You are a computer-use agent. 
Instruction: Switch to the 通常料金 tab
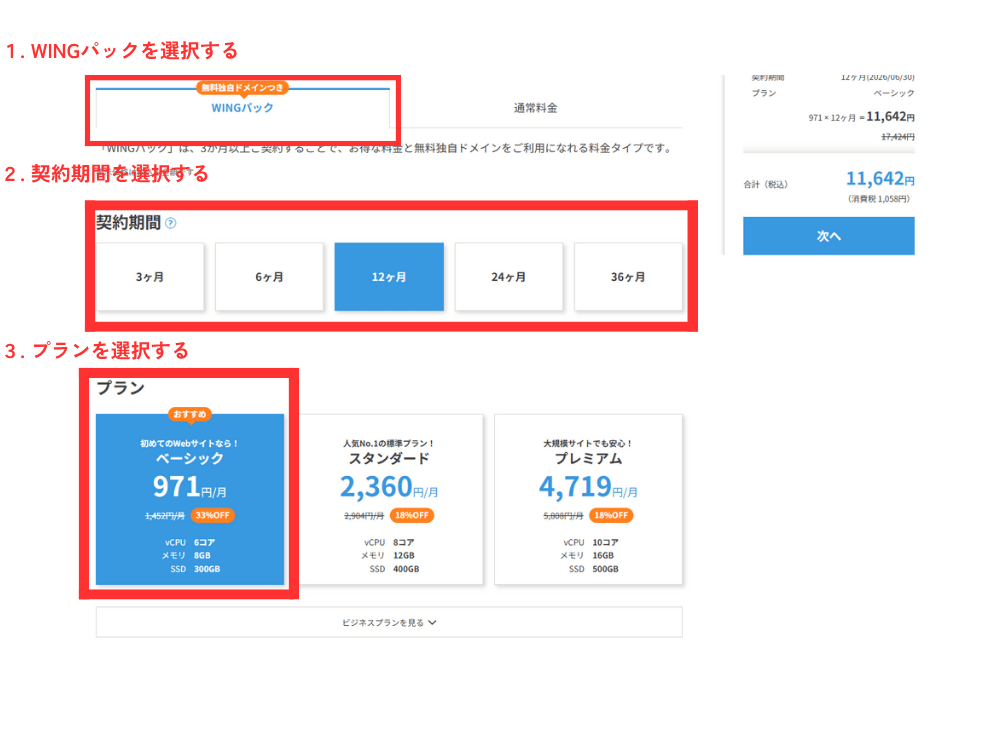536,108
